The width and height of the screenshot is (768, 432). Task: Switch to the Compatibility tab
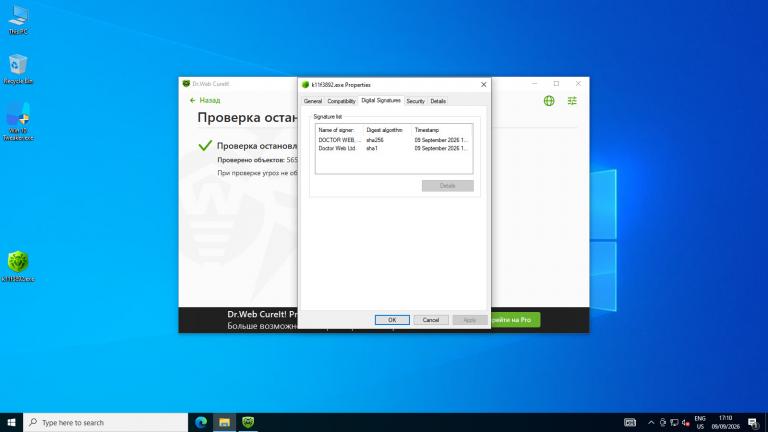click(341, 101)
